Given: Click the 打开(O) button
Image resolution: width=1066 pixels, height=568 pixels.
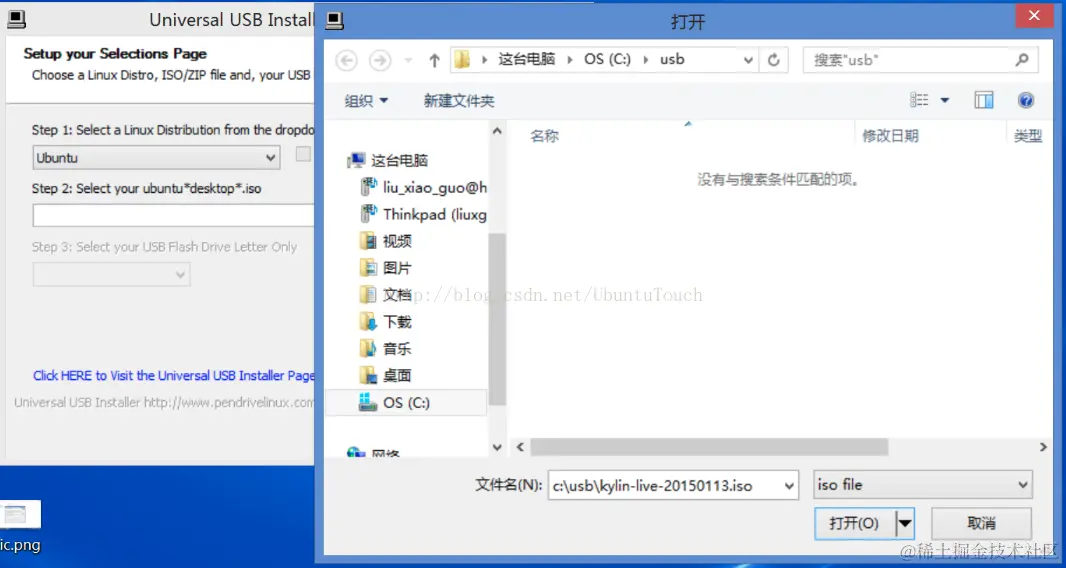Looking at the screenshot, I should (854, 523).
